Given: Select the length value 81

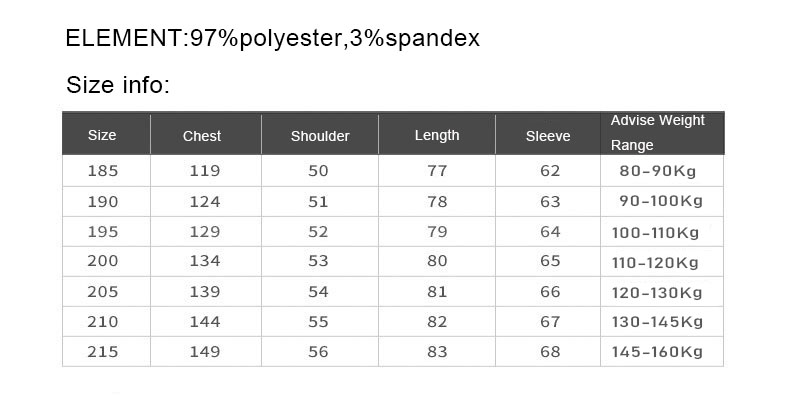Looking at the screenshot, I should [437, 292].
